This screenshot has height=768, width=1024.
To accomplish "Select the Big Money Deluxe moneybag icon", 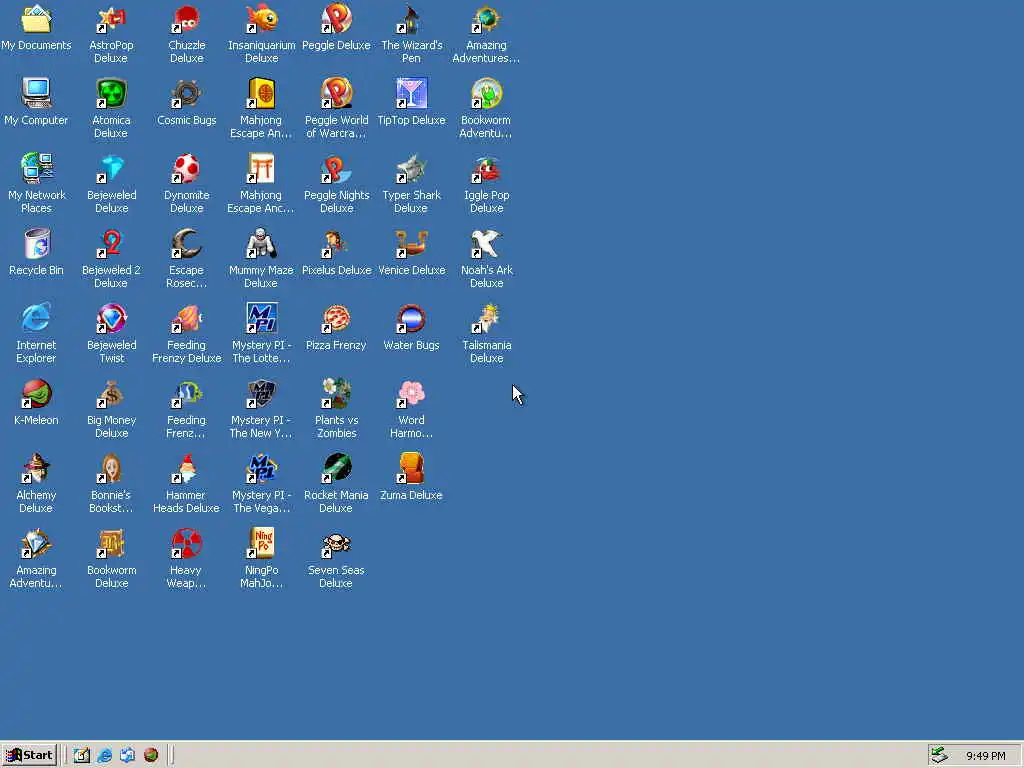I will click(111, 394).
